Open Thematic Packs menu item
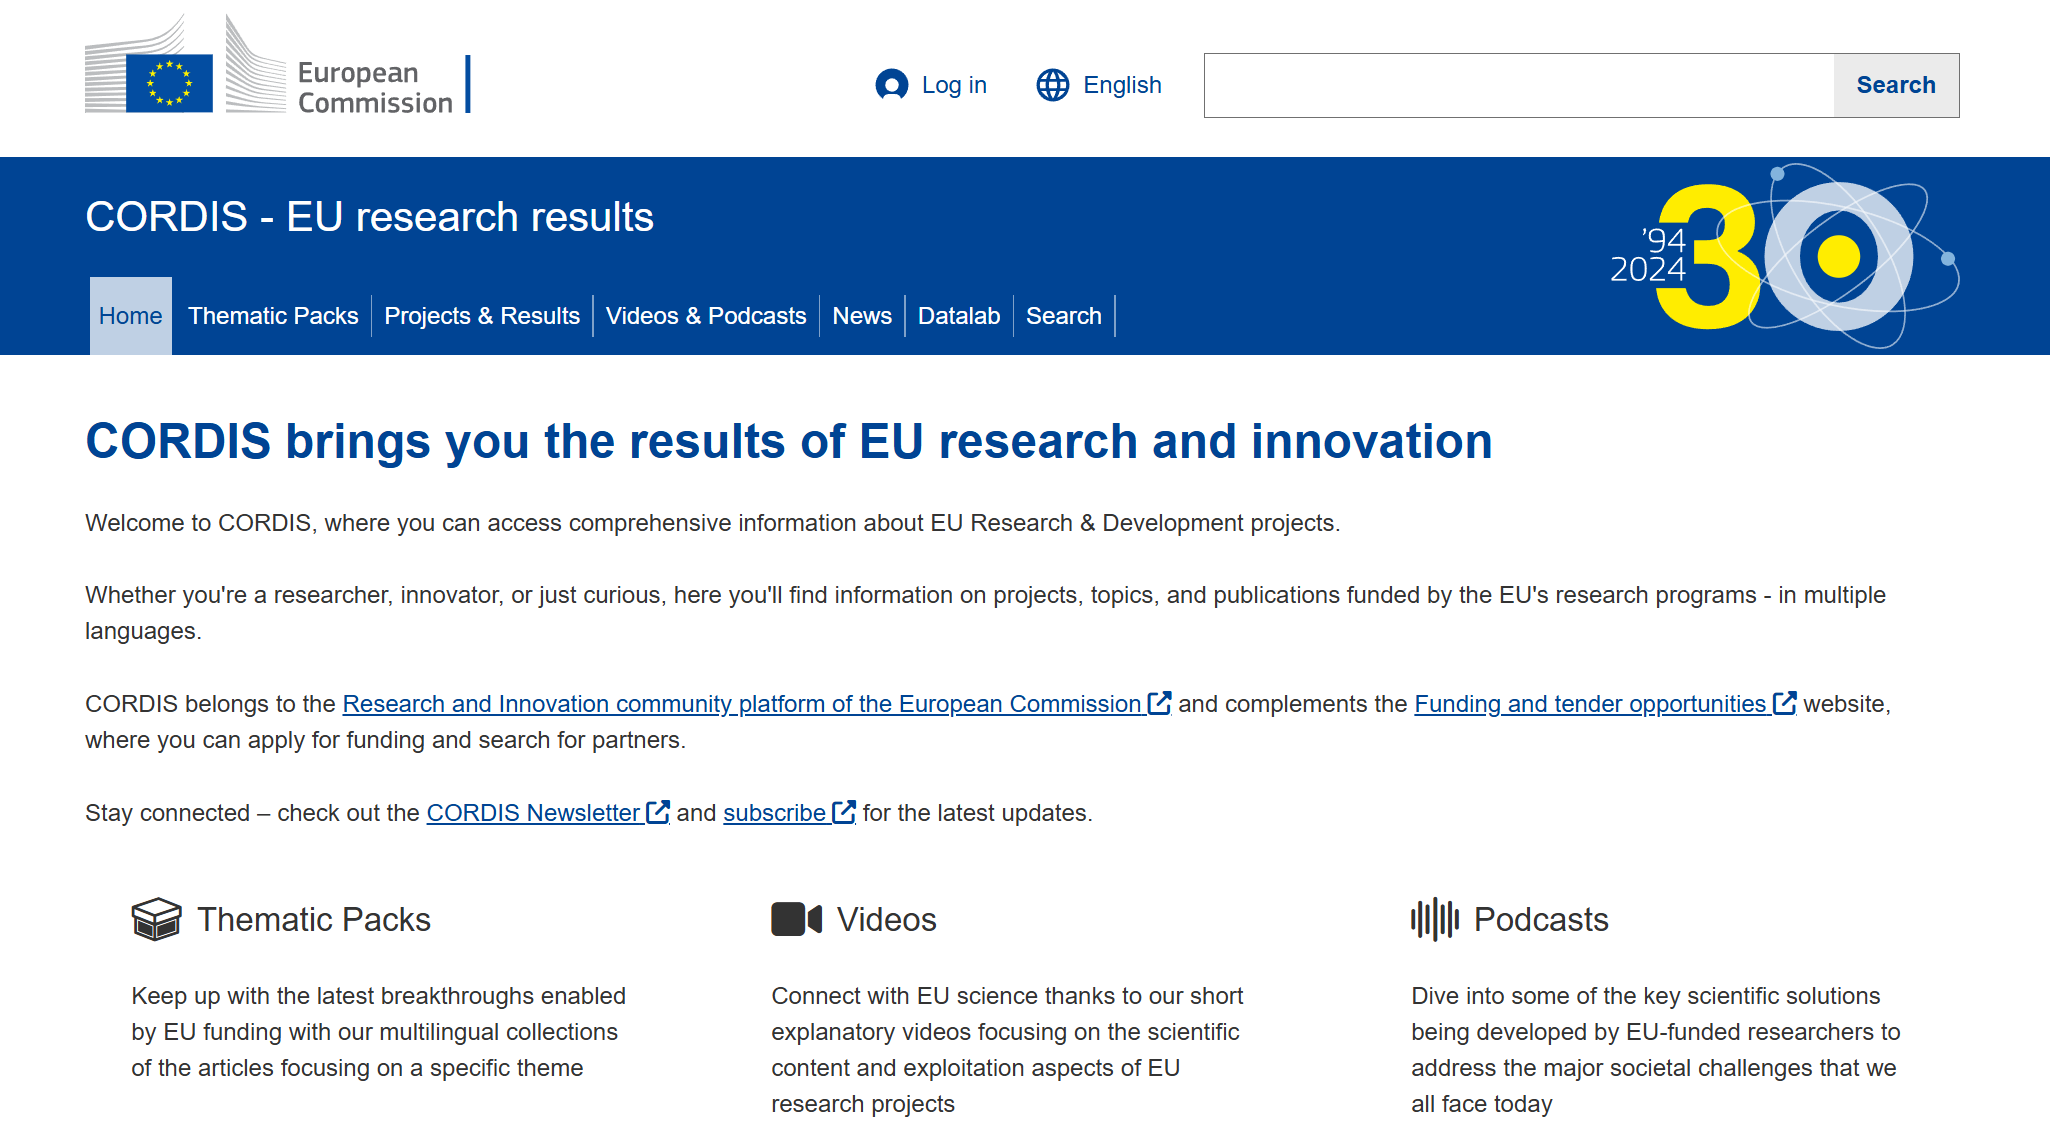The height and width of the screenshot is (1141, 2050). pyautogui.click(x=272, y=316)
